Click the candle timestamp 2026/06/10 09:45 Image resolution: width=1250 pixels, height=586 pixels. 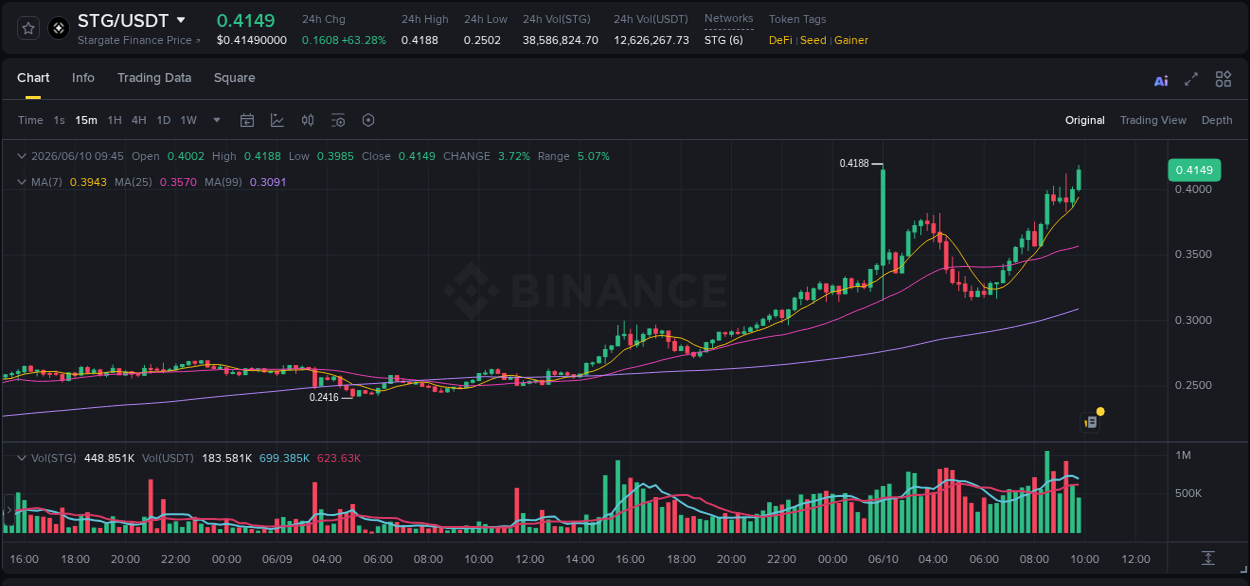pyautogui.click(x=77, y=156)
